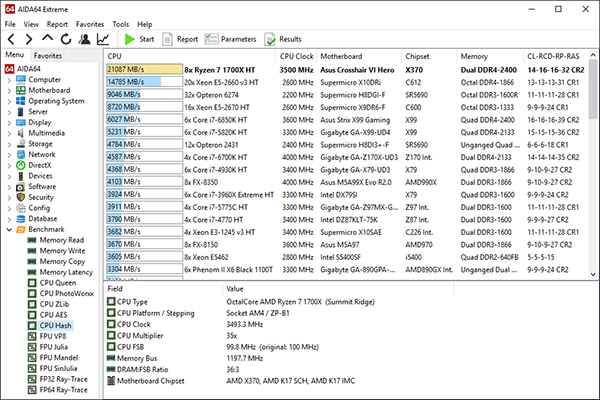The image size is (600, 400).
Task: Open the CPU AES benchmark
Action: pyautogui.click(x=53, y=315)
